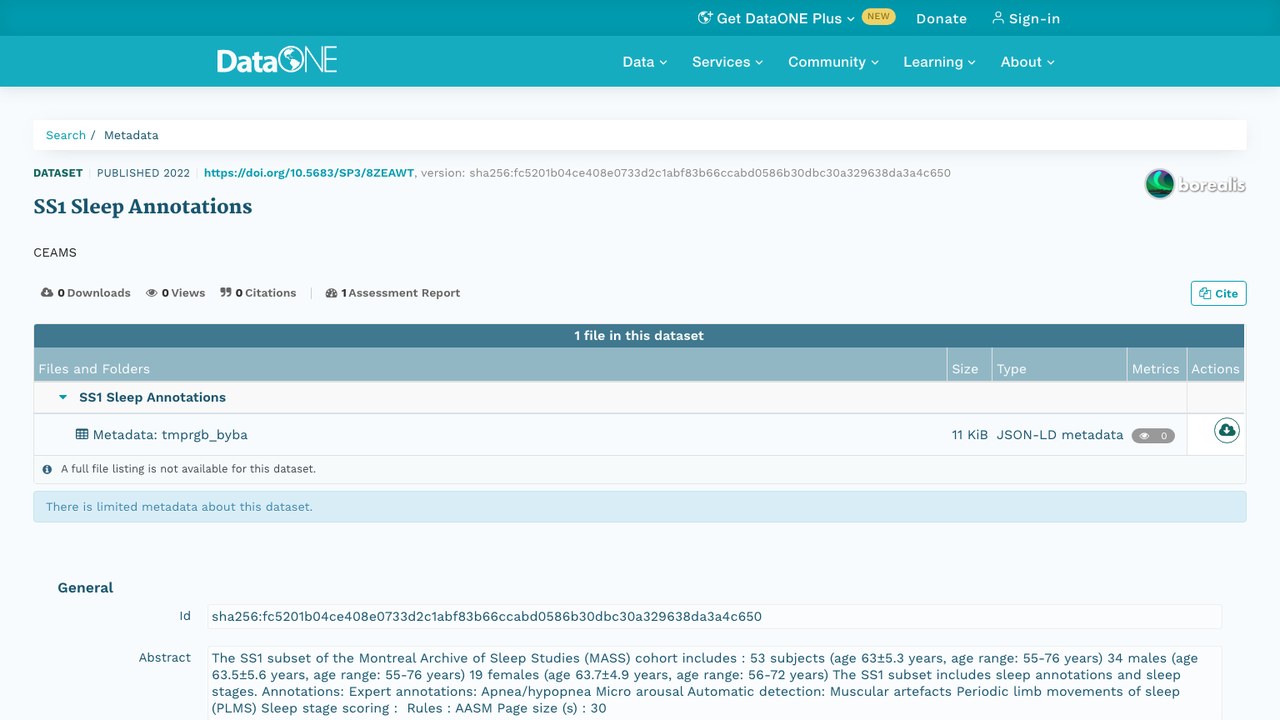The image size is (1280, 720).
Task: Click the info icon beside full file listing note
Action: coord(47,469)
